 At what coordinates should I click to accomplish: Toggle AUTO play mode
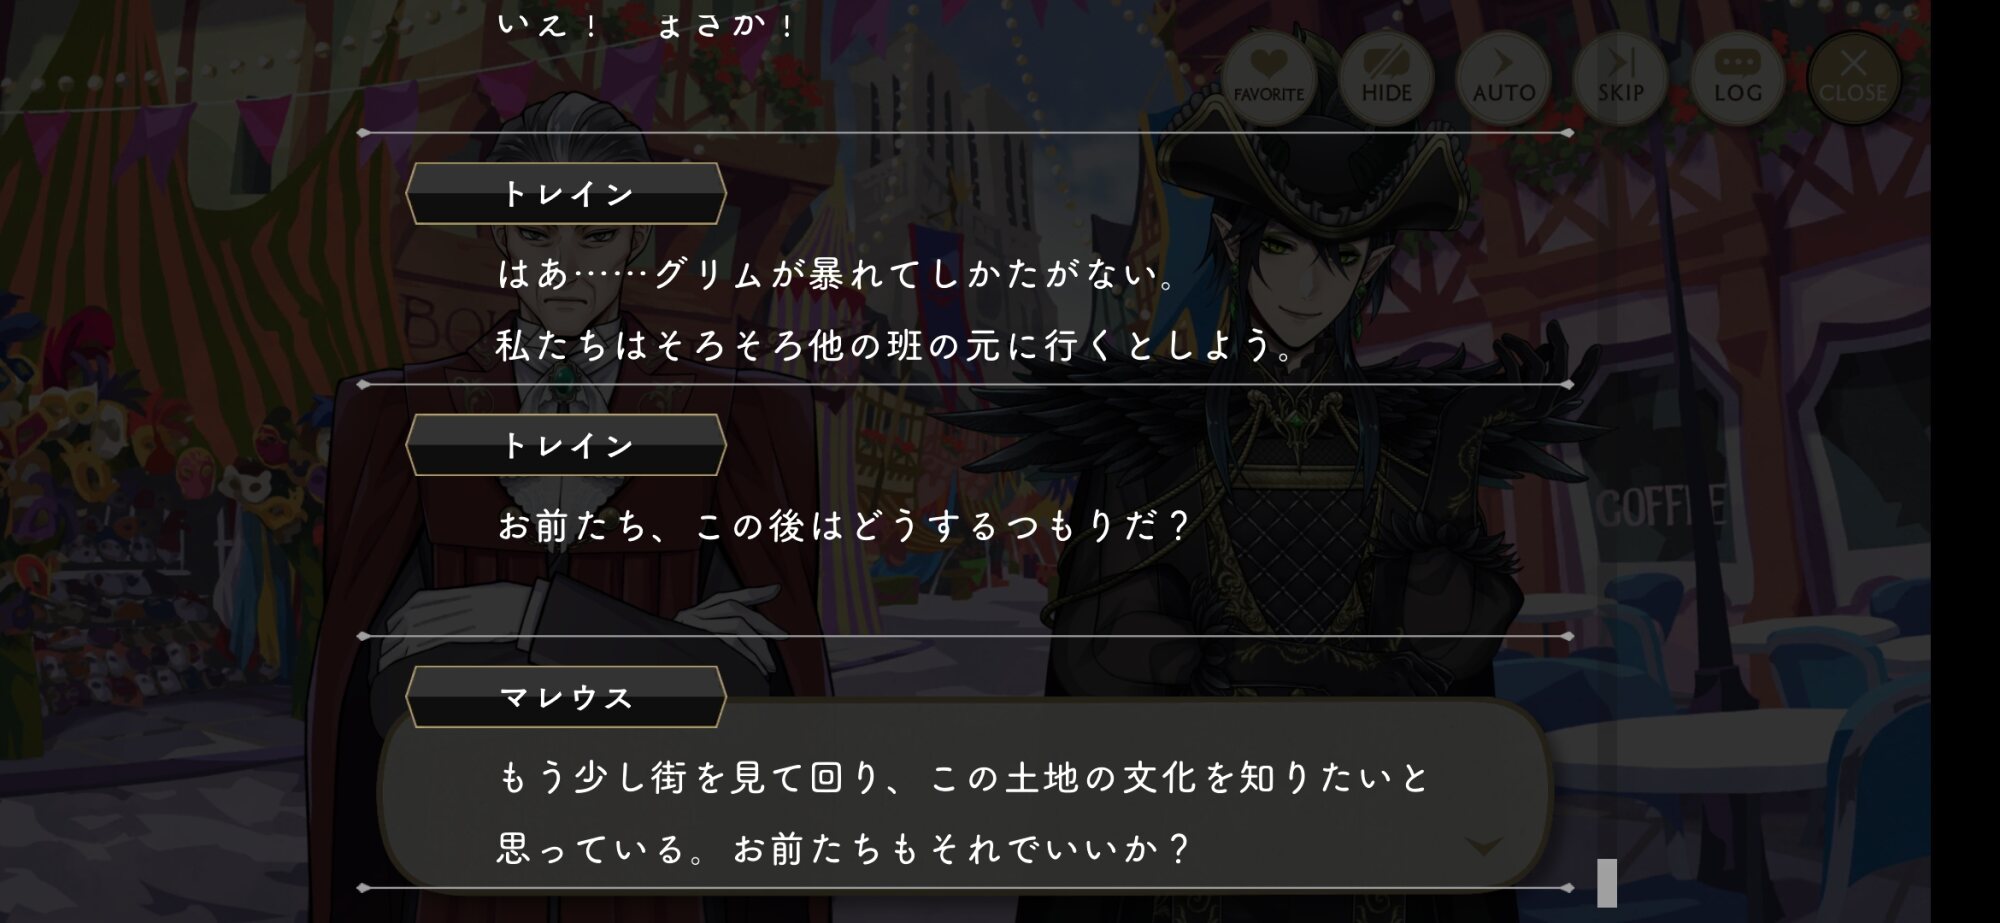[1503, 78]
